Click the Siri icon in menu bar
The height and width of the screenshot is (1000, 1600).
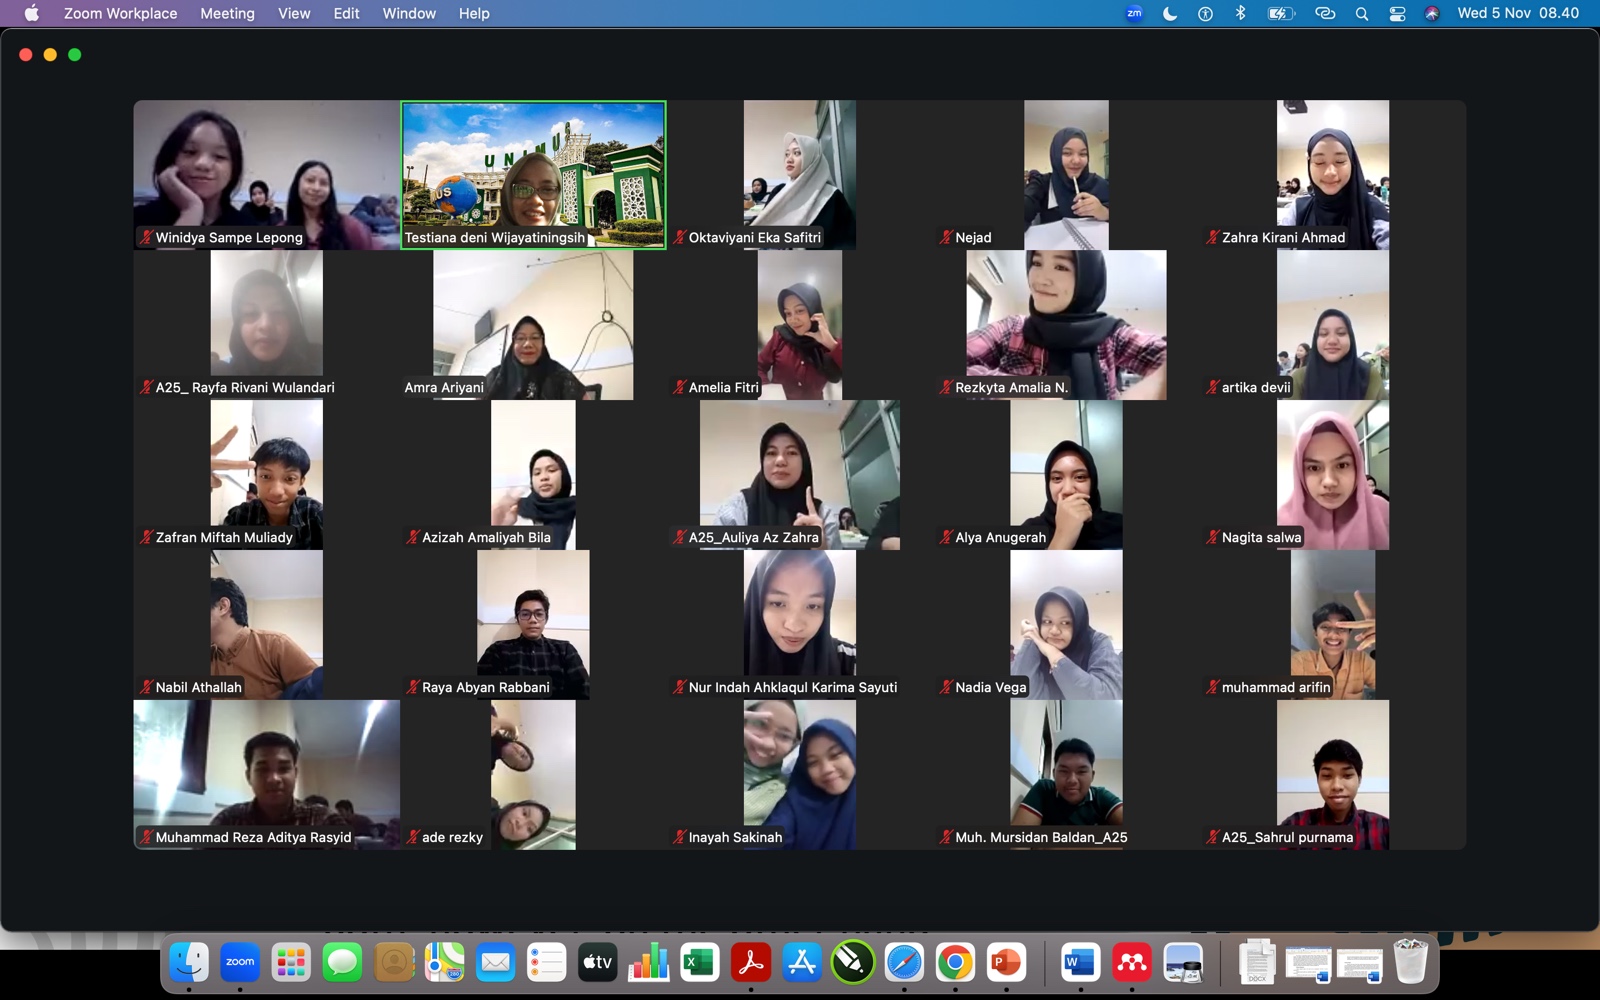tap(1432, 13)
